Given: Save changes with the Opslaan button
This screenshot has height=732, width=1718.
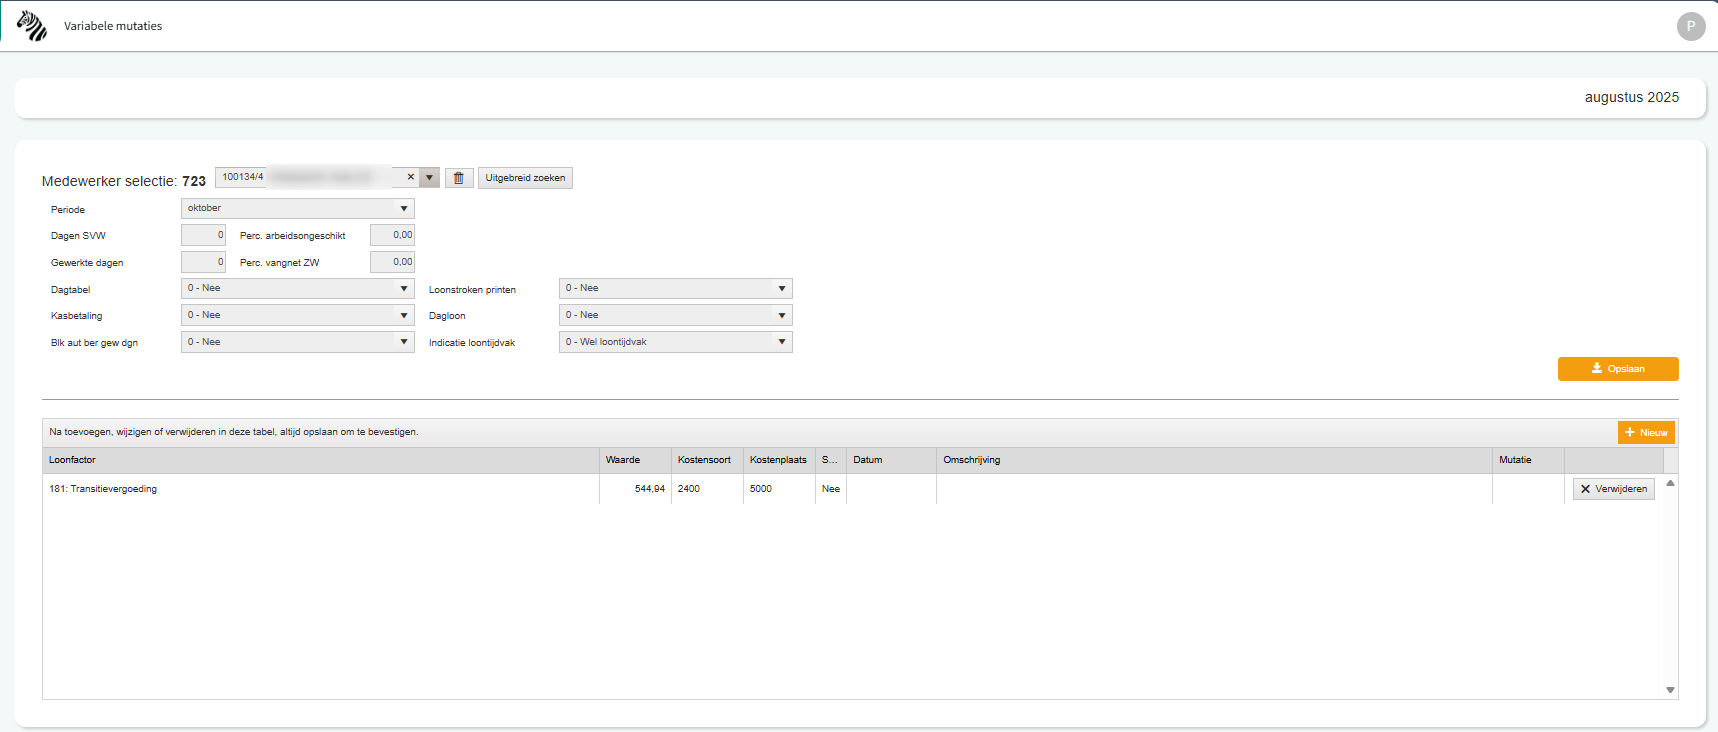Looking at the screenshot, I should coord(1617,369).
